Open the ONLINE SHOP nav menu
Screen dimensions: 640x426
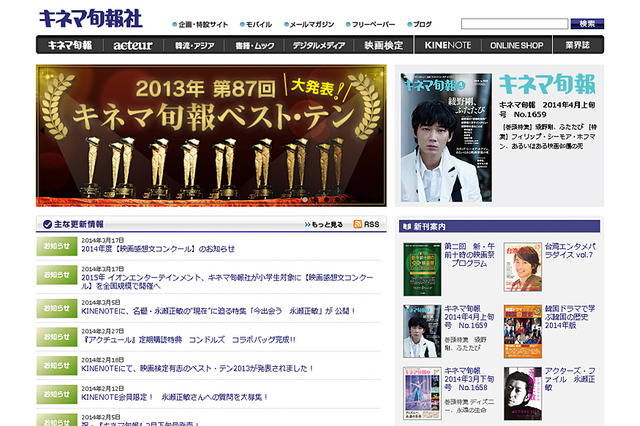517,45
